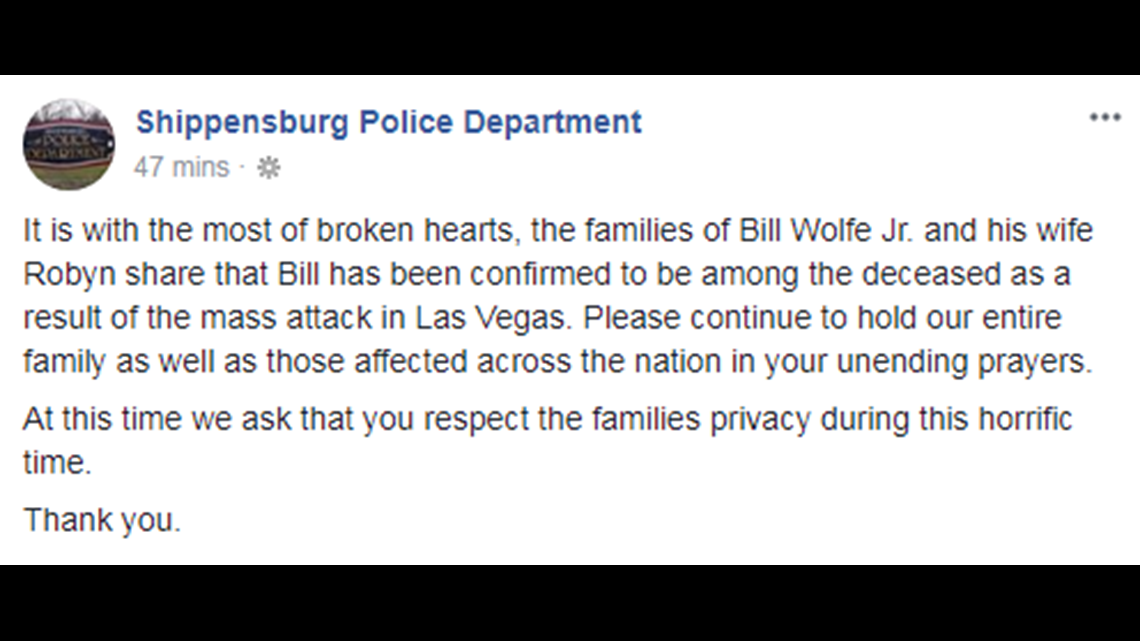Click the 'families privacy' phrase in second paragraph
The width and height of the screenshot is (1140, 641).
700,419
